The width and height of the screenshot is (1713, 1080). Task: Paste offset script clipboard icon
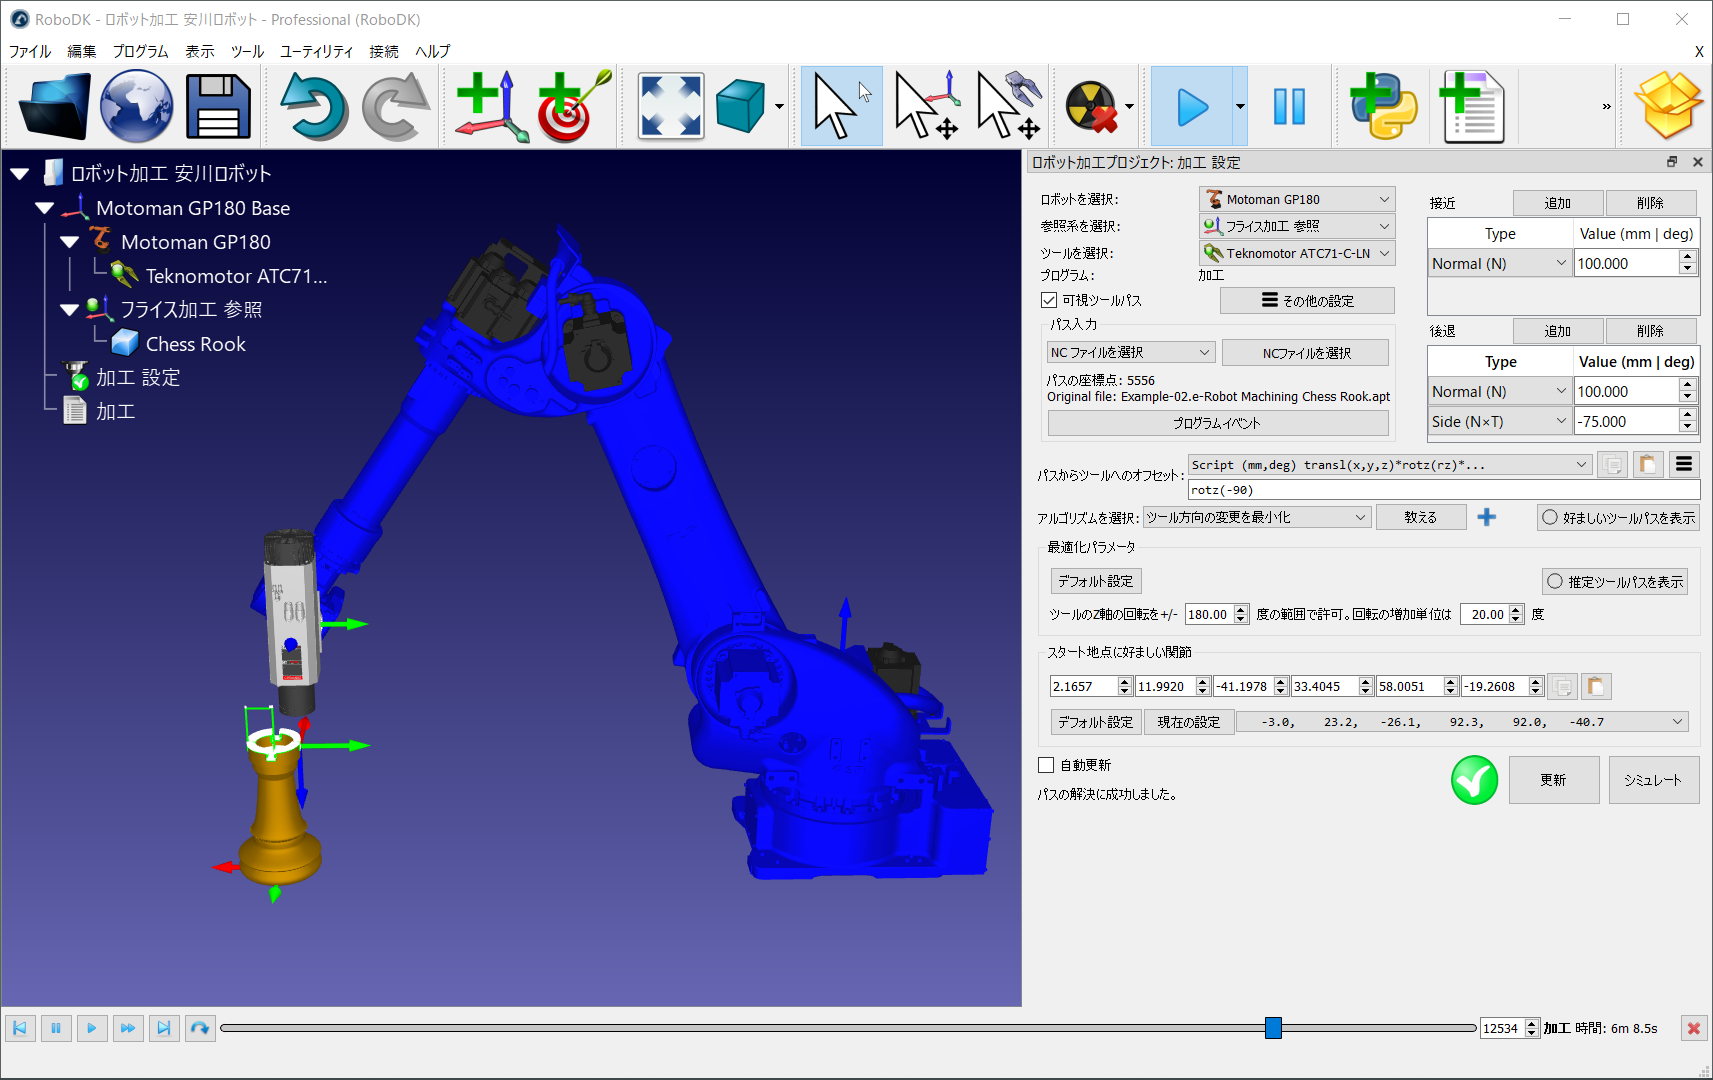pyautogui.click(x=1647, y=464)
